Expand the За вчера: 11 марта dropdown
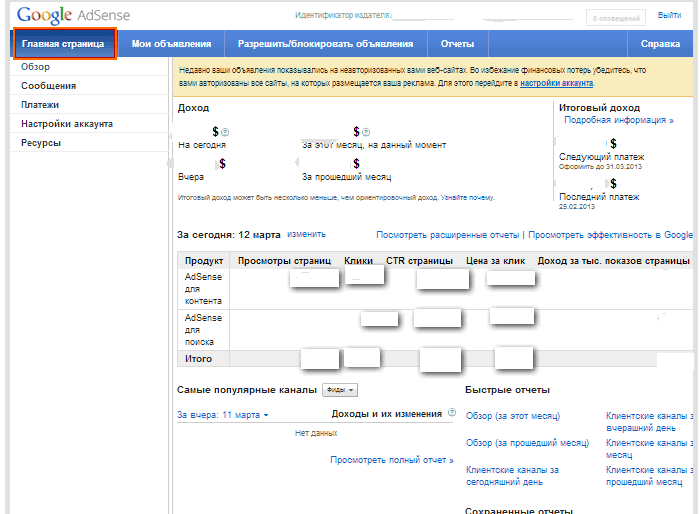Viewport: 699px width, 514px height. 222,415
